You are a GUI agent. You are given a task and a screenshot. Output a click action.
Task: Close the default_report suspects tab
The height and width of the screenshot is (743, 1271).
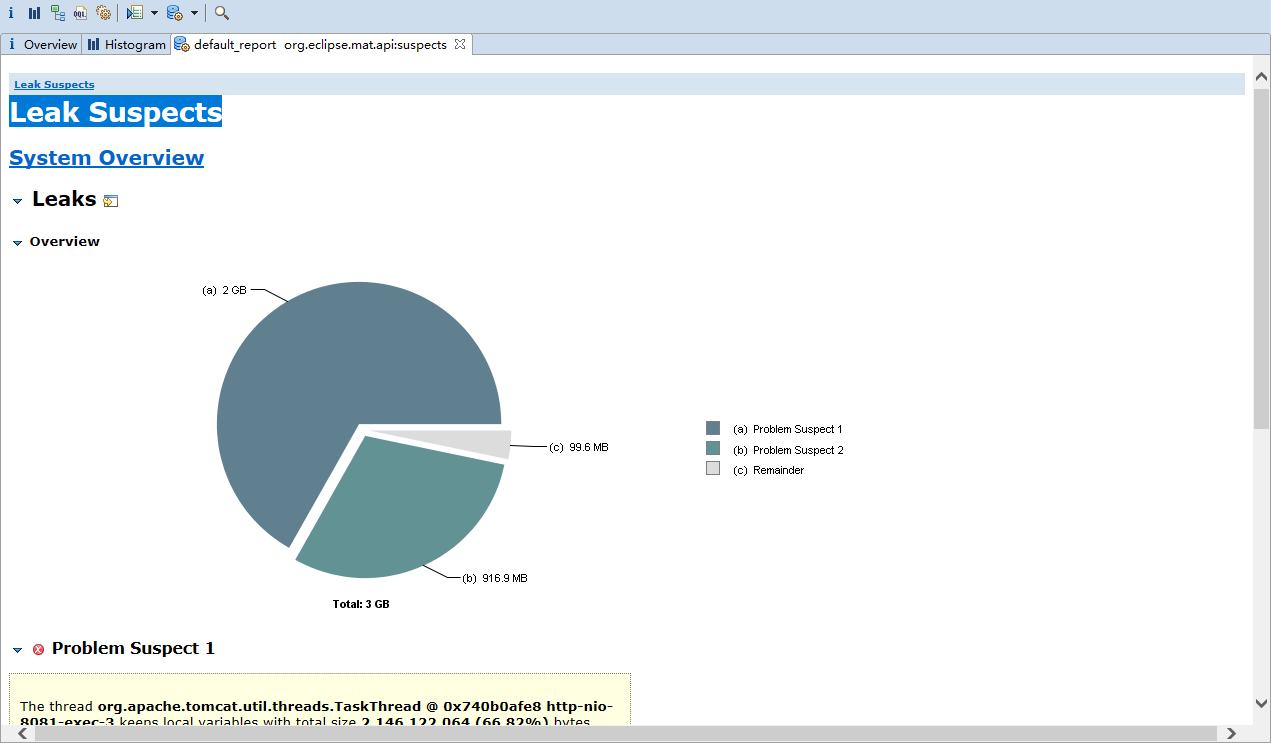click(x=460, y=44)
